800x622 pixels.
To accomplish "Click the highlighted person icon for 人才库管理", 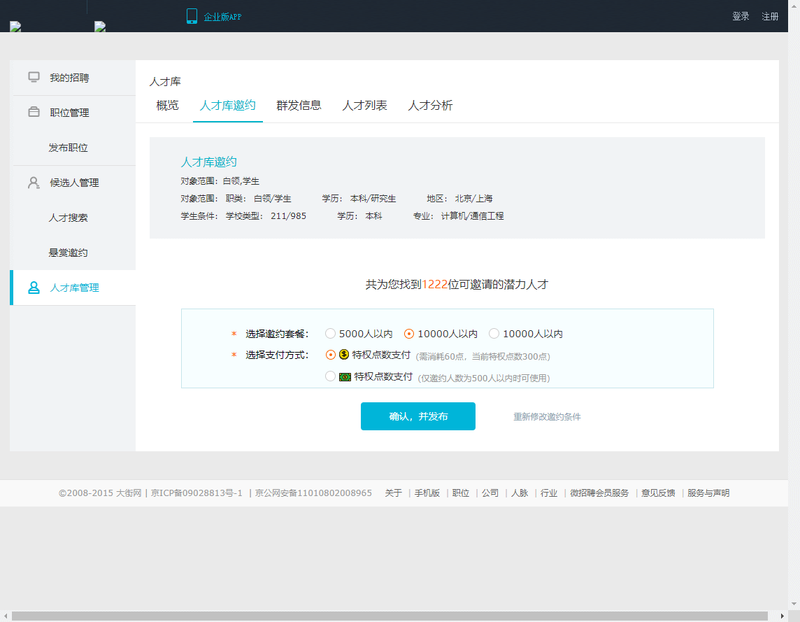I will pos(34,287).
